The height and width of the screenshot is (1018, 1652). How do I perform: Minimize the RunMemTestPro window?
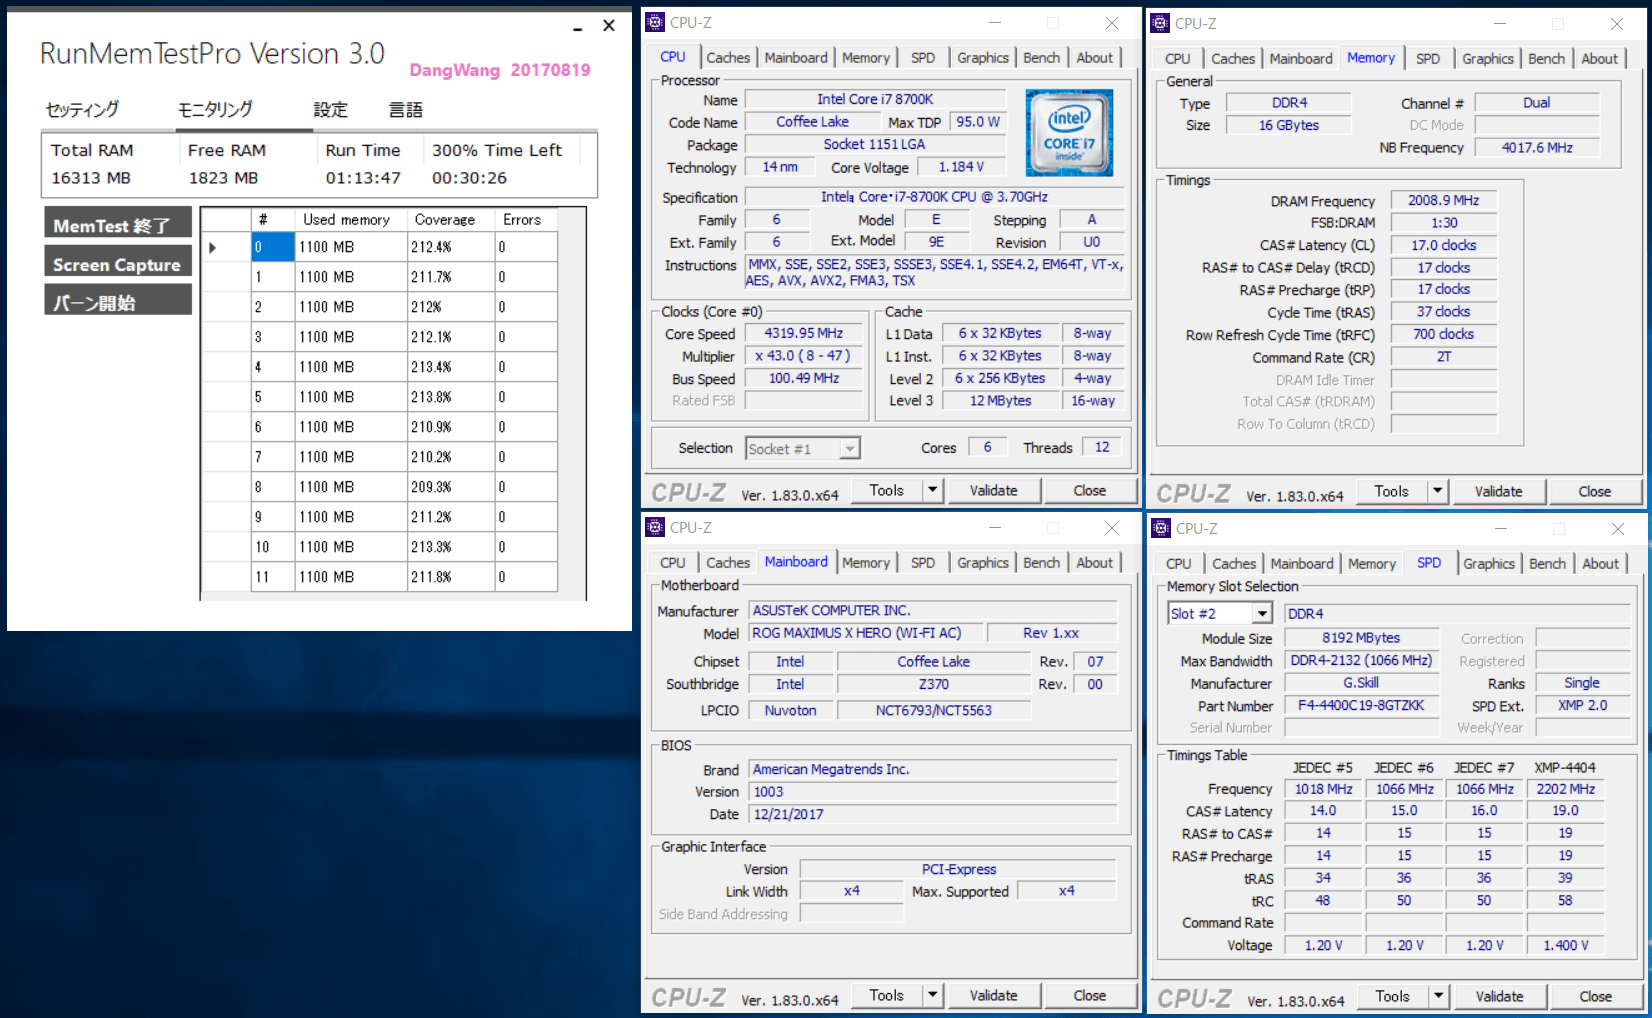coord(577,28)
